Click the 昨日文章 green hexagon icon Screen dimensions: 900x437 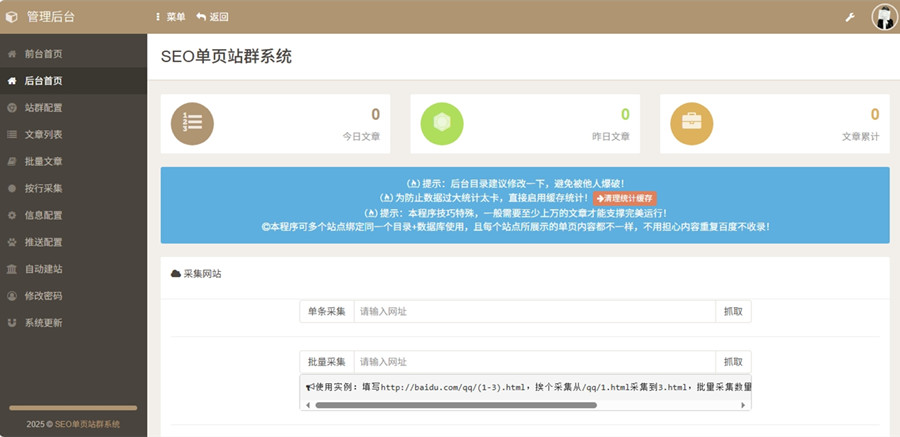(x=441, y=123)
